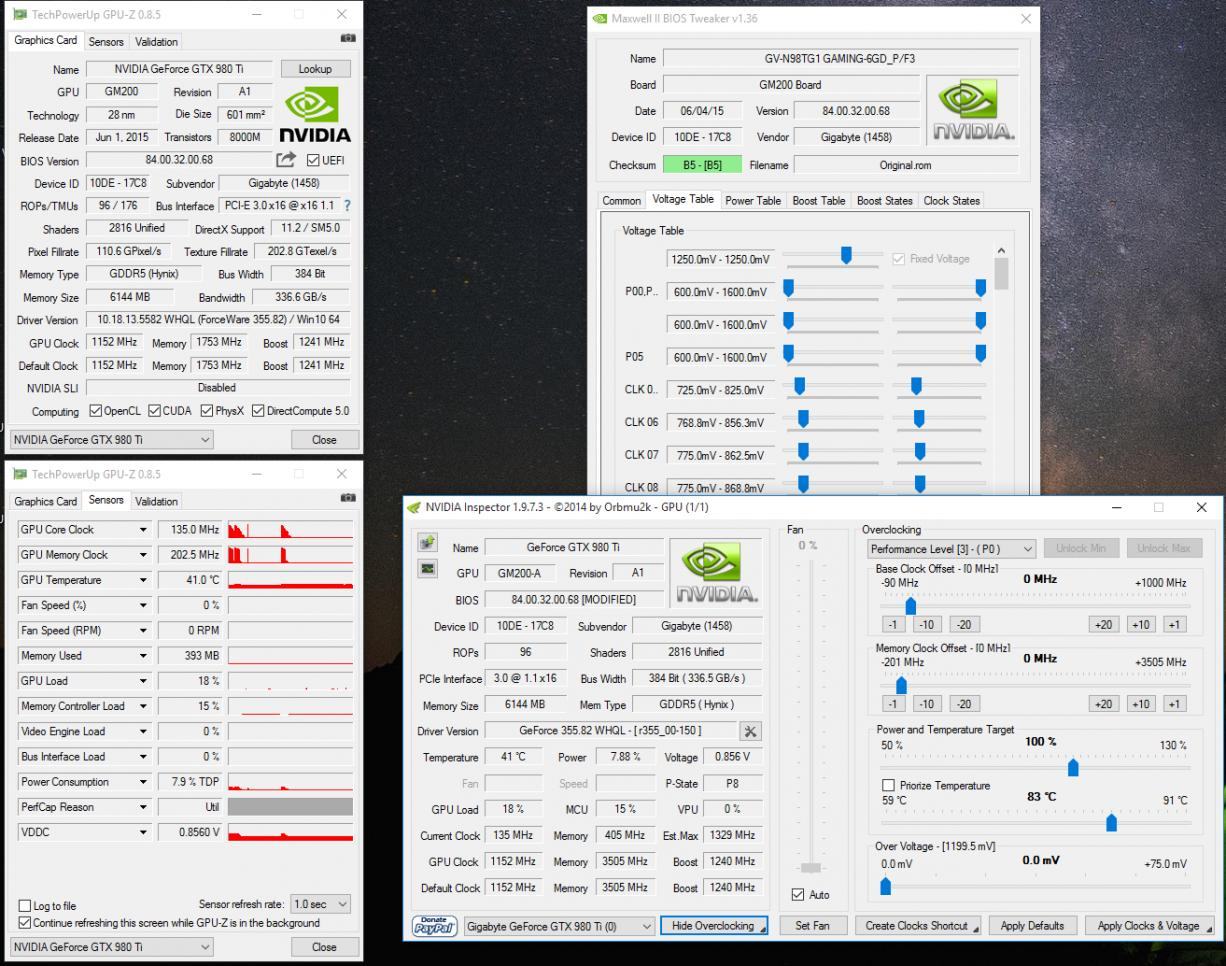
Task: Open Memory Used sensor dropdown
Action: (x=143, y=656)
